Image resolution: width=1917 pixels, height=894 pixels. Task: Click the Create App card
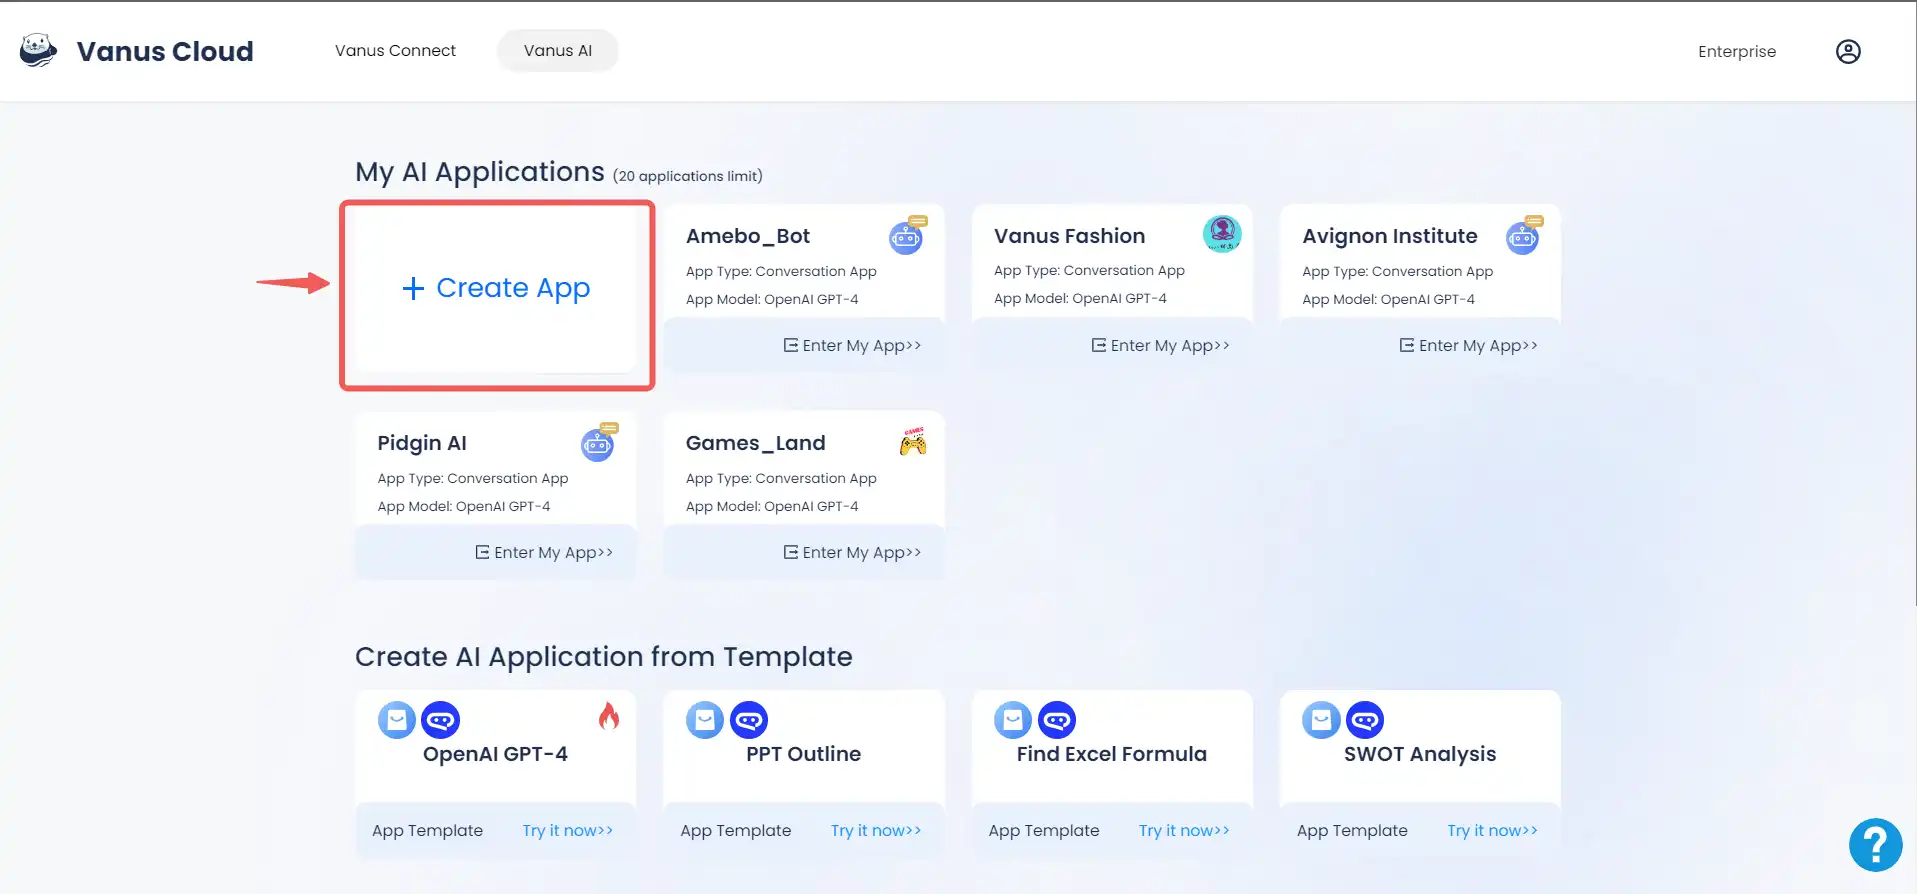pos(496,289)
